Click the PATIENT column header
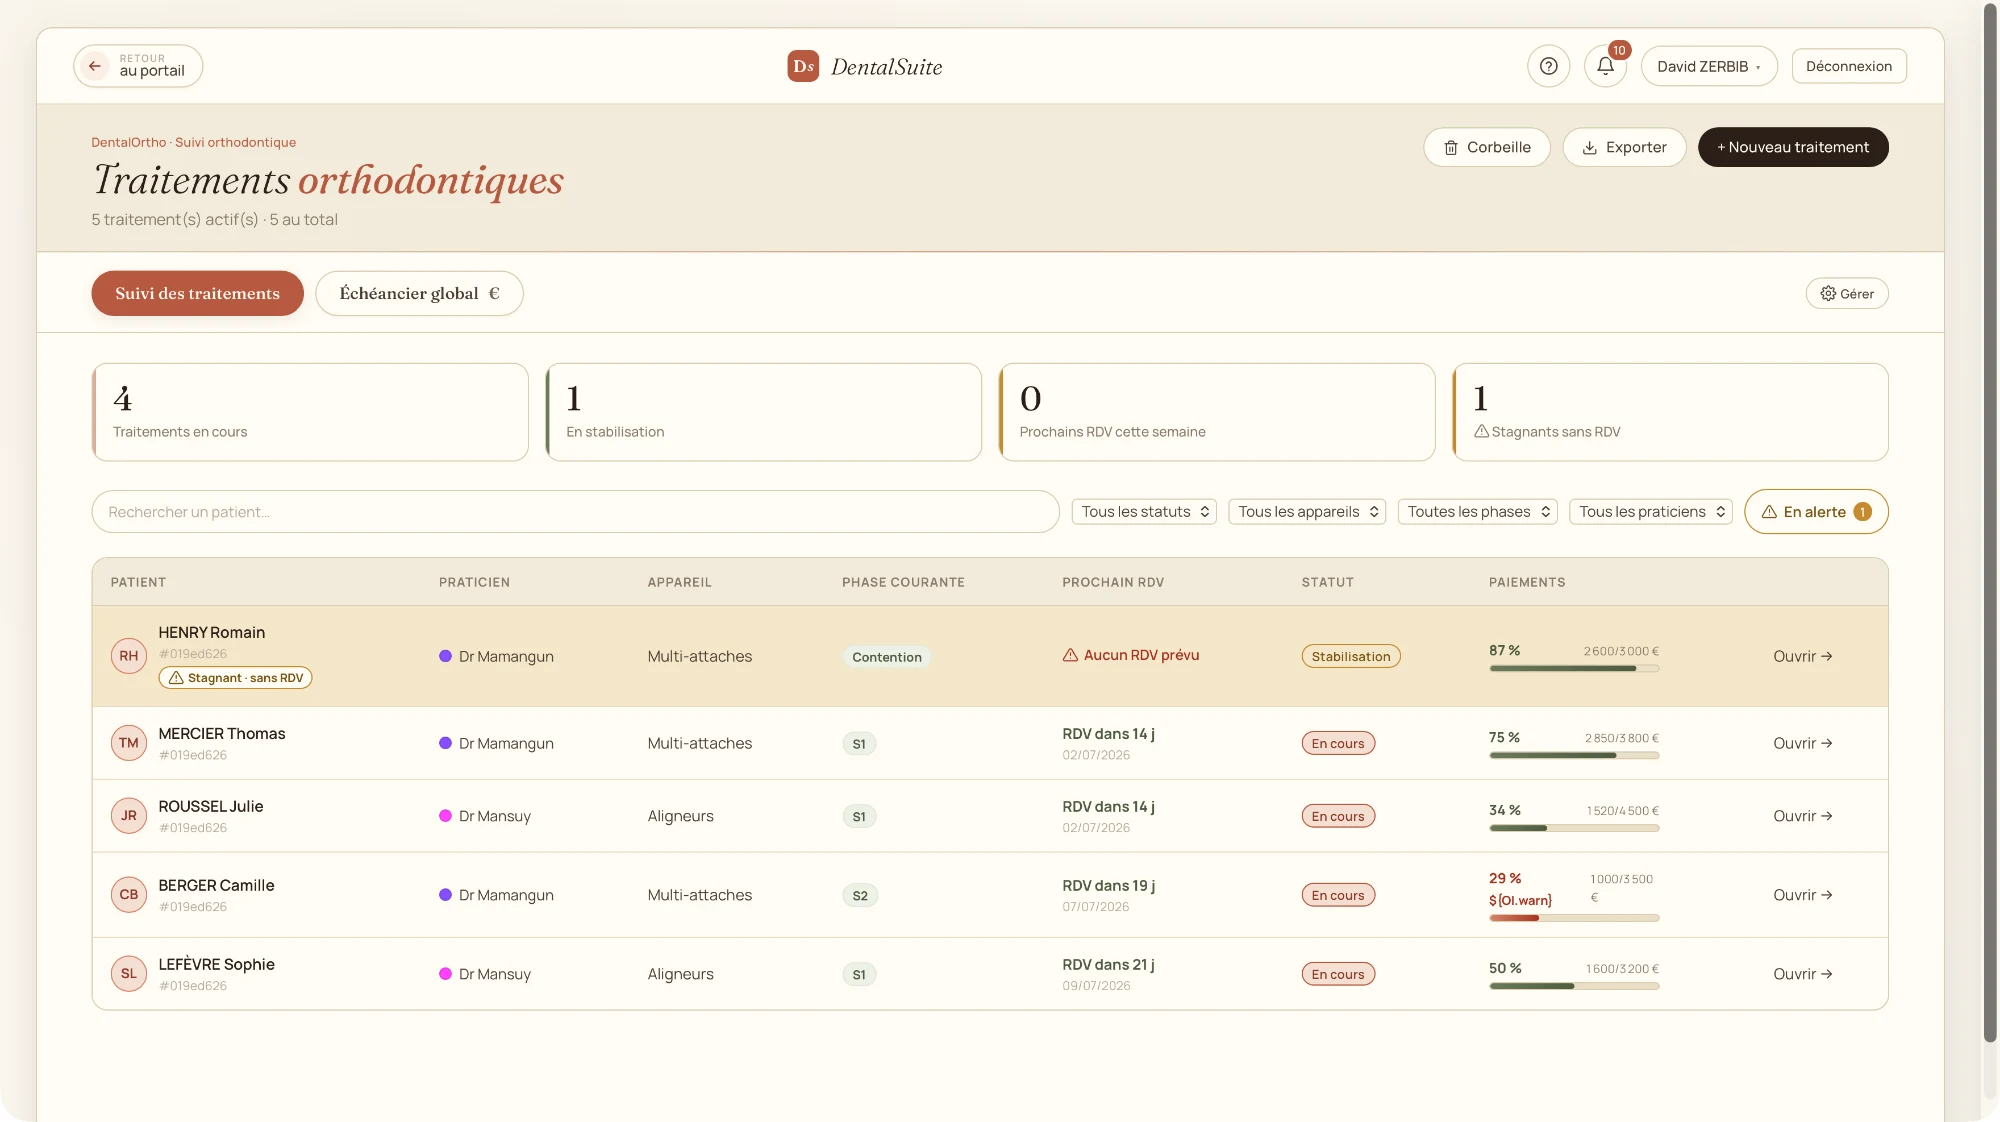2000x1122 pixels. (138, 582)
